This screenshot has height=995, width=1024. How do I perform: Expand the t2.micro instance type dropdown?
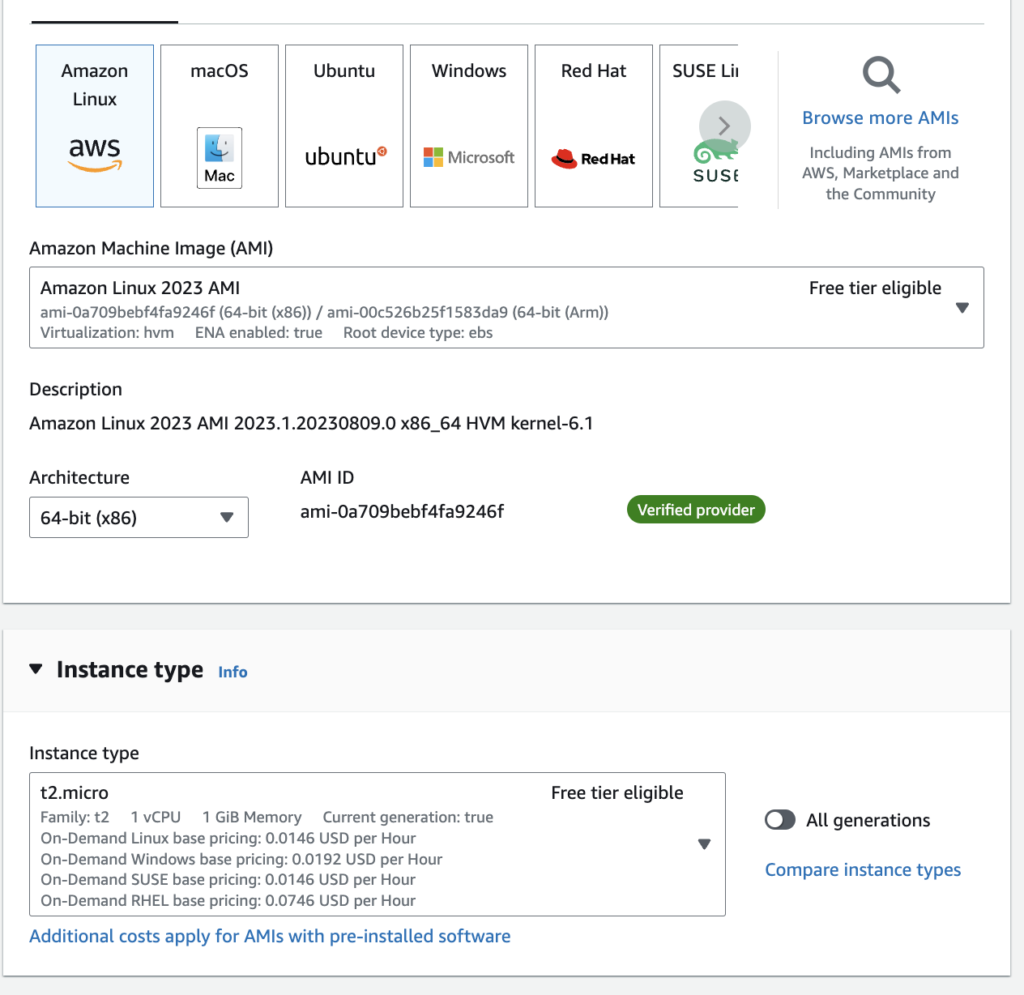coord(703,844)
